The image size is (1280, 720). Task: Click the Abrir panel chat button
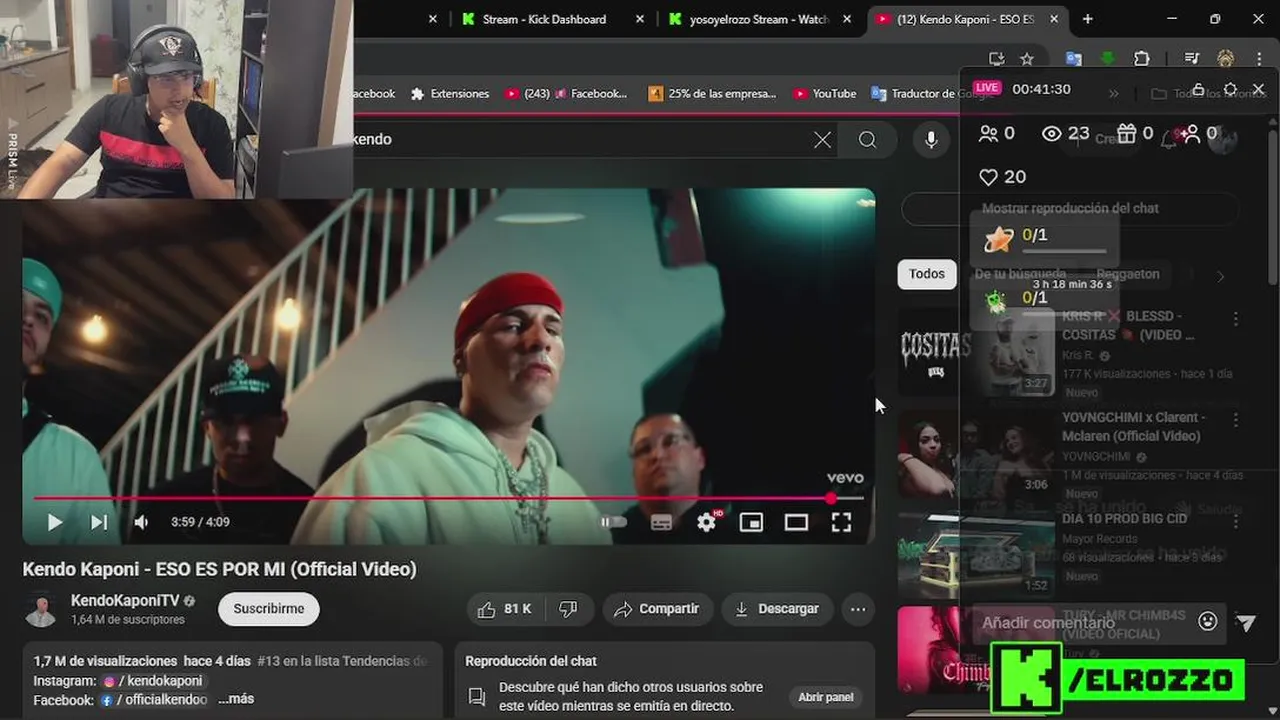pyautogui.click(x=826, y=697)
